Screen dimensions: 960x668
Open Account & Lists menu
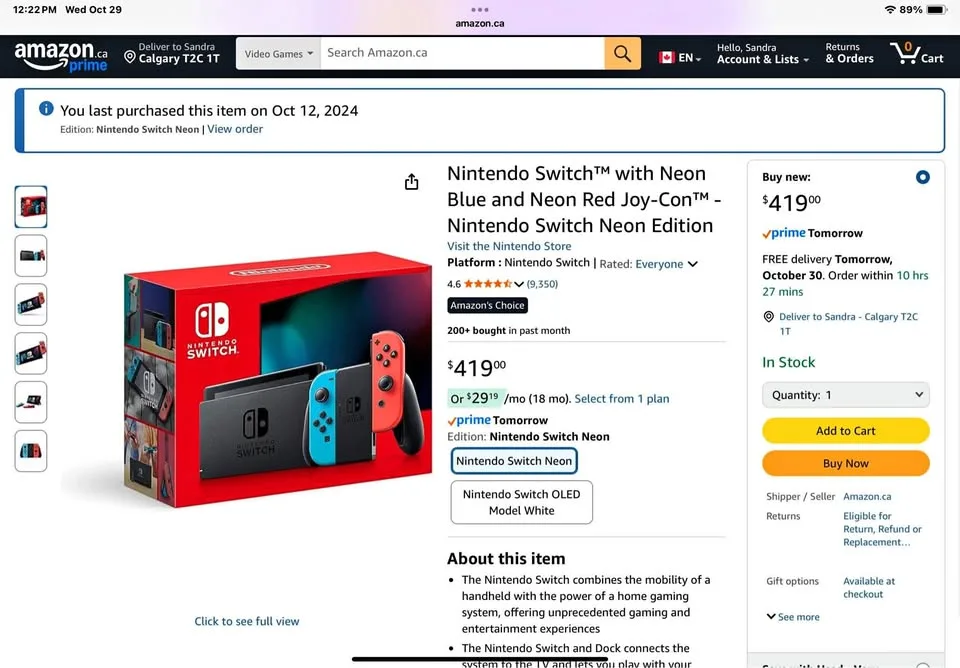pyautogui.click(x=760, y=54)
